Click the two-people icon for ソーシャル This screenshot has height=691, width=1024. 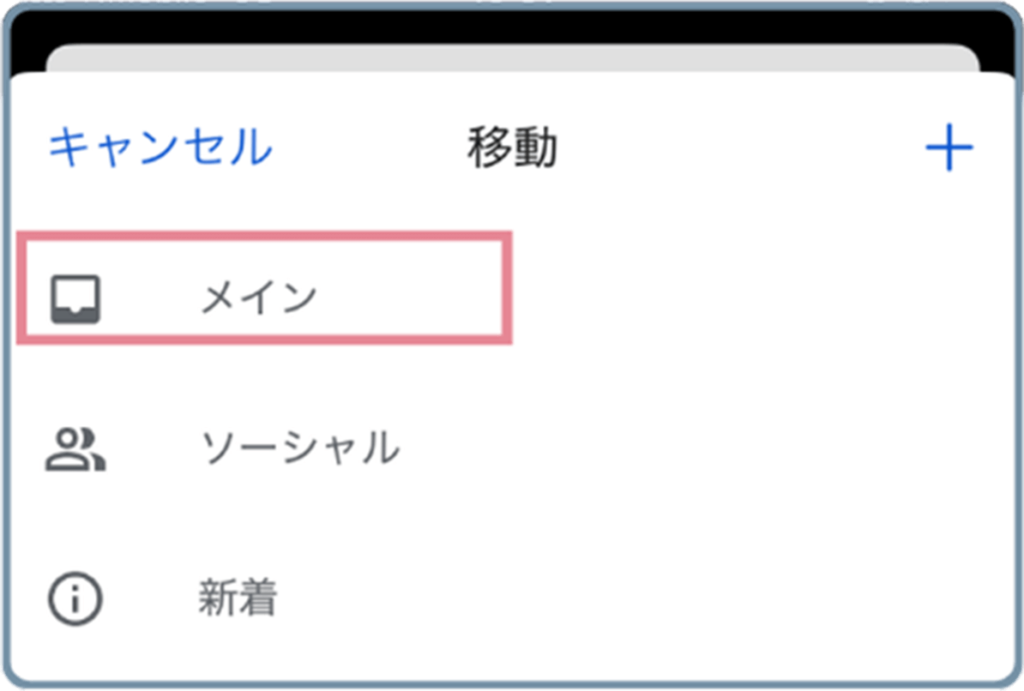click(x=75, y=449)
